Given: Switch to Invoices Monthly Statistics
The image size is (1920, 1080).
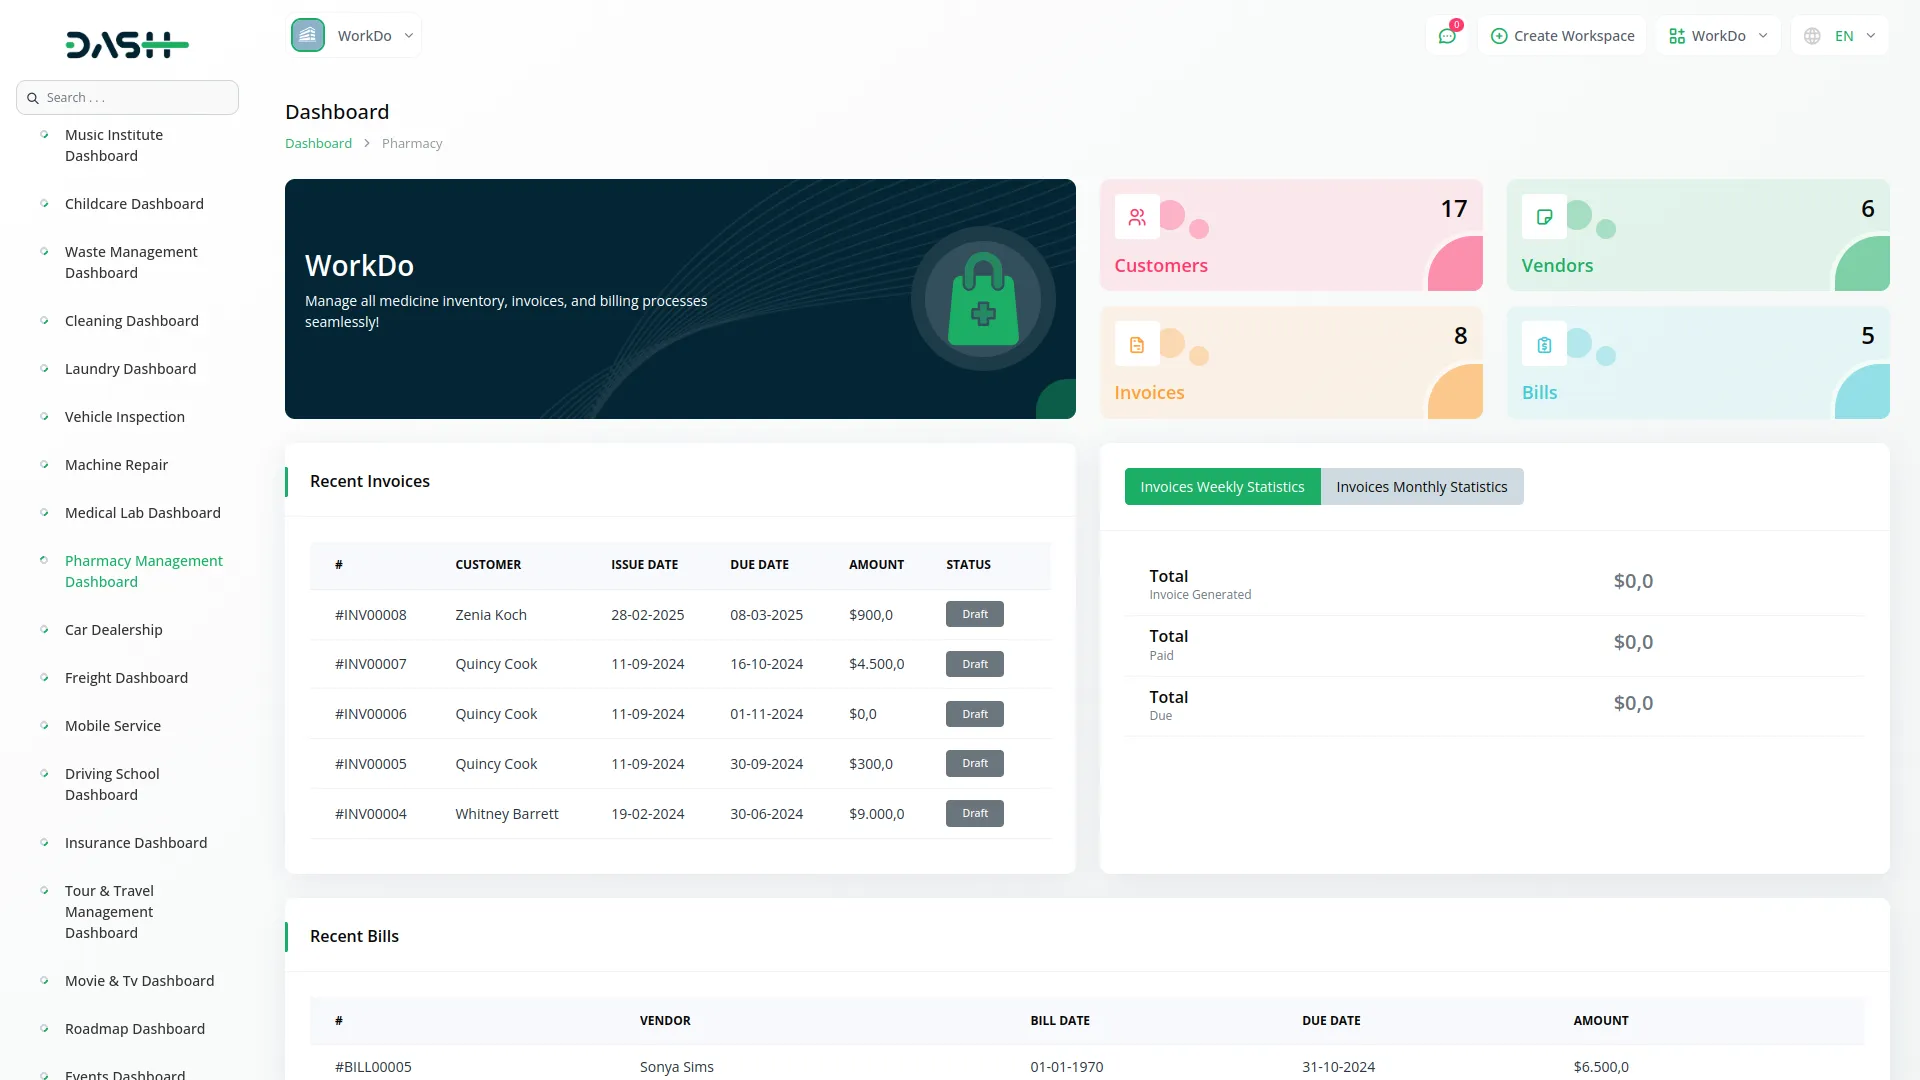Looking at the screenshot, I should tap(1421, 486).
